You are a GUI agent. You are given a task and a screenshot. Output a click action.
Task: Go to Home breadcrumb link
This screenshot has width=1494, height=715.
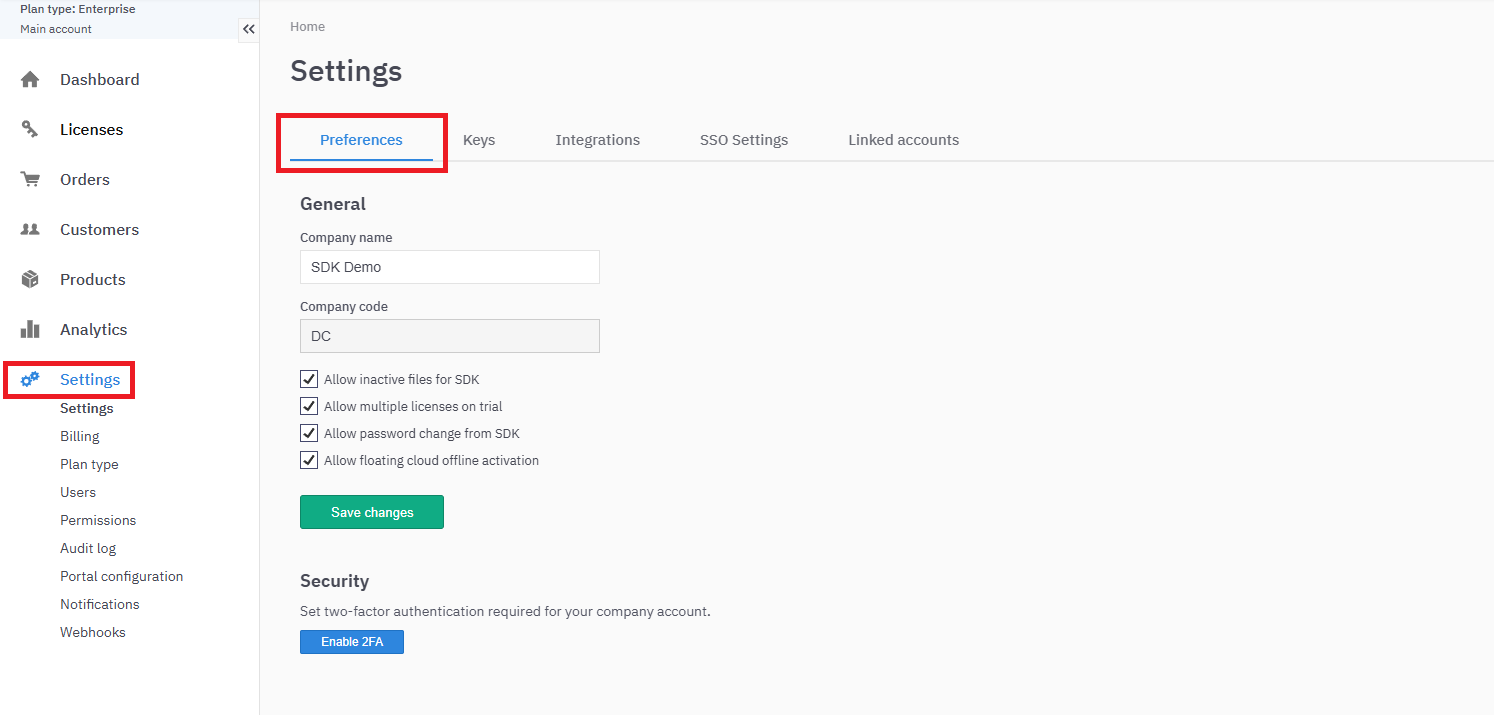pyautogui.click(x=307, y=27)
